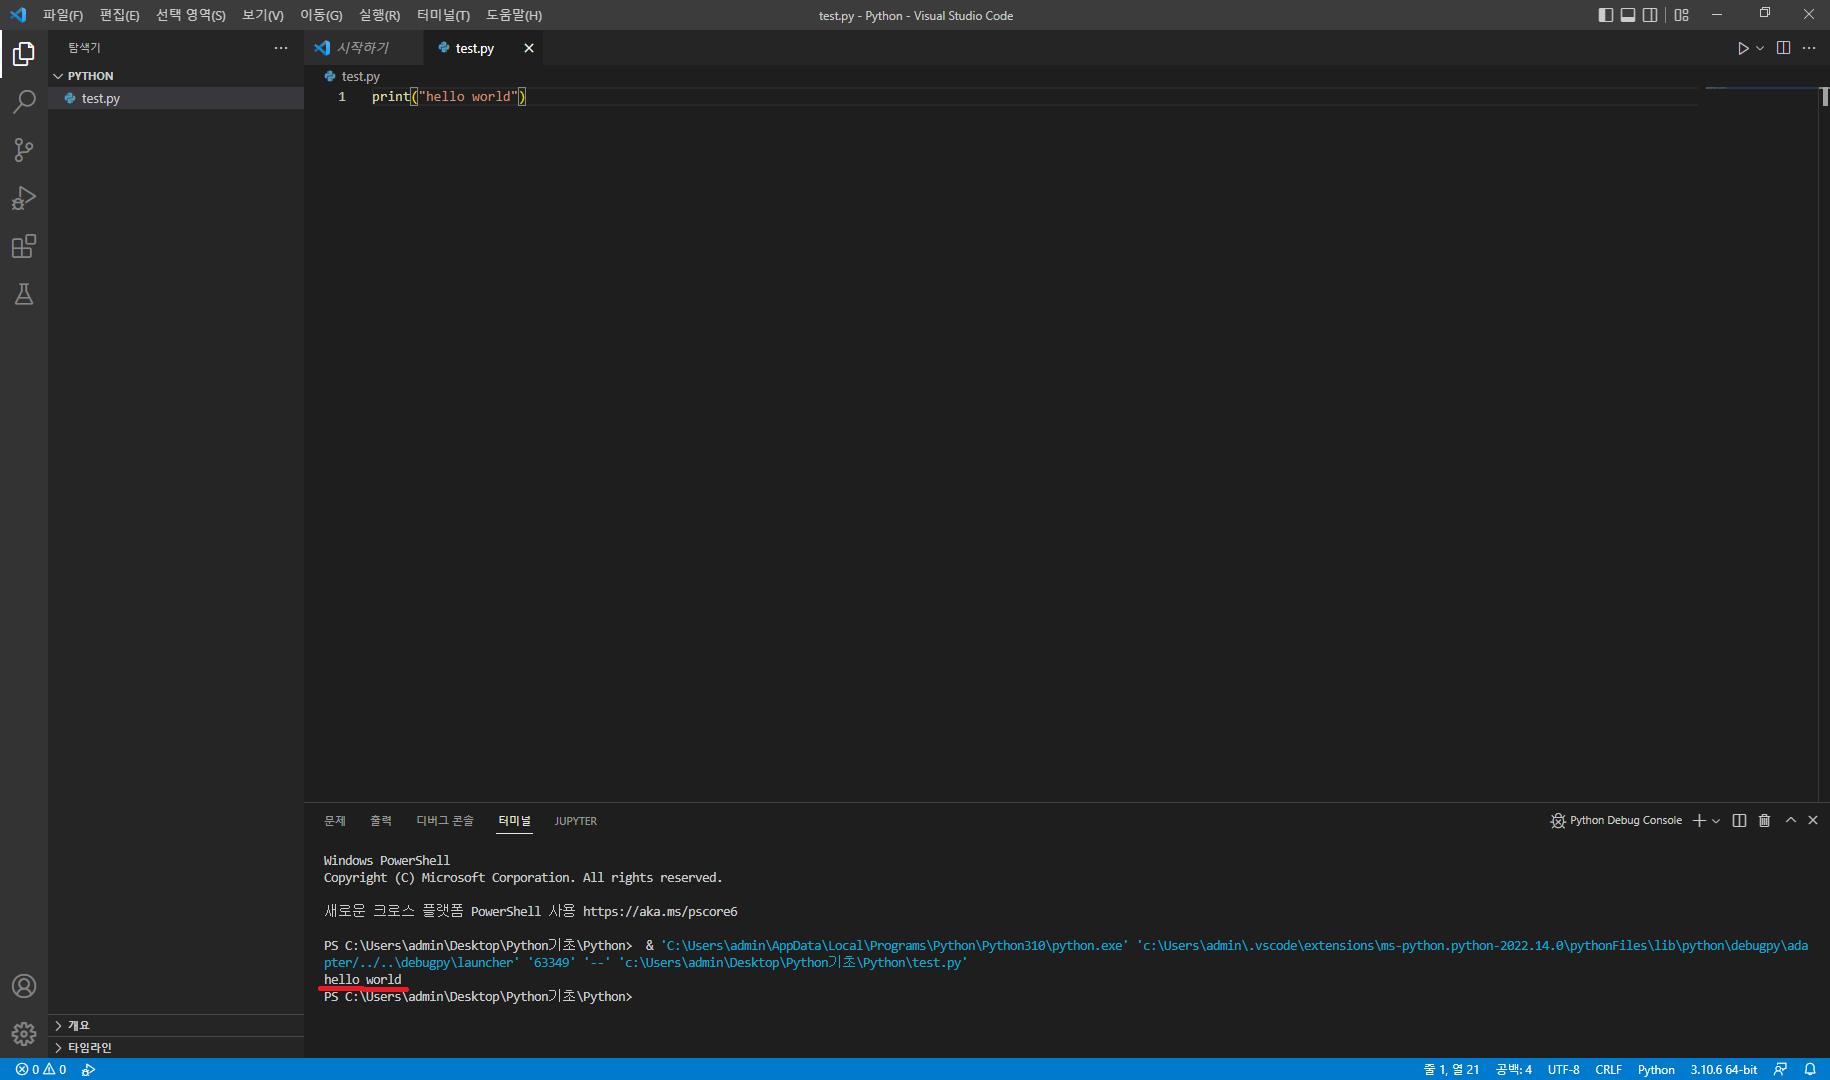Open launch profile dropdown next to plus

pyautogui.click(x=1716, y=820)
